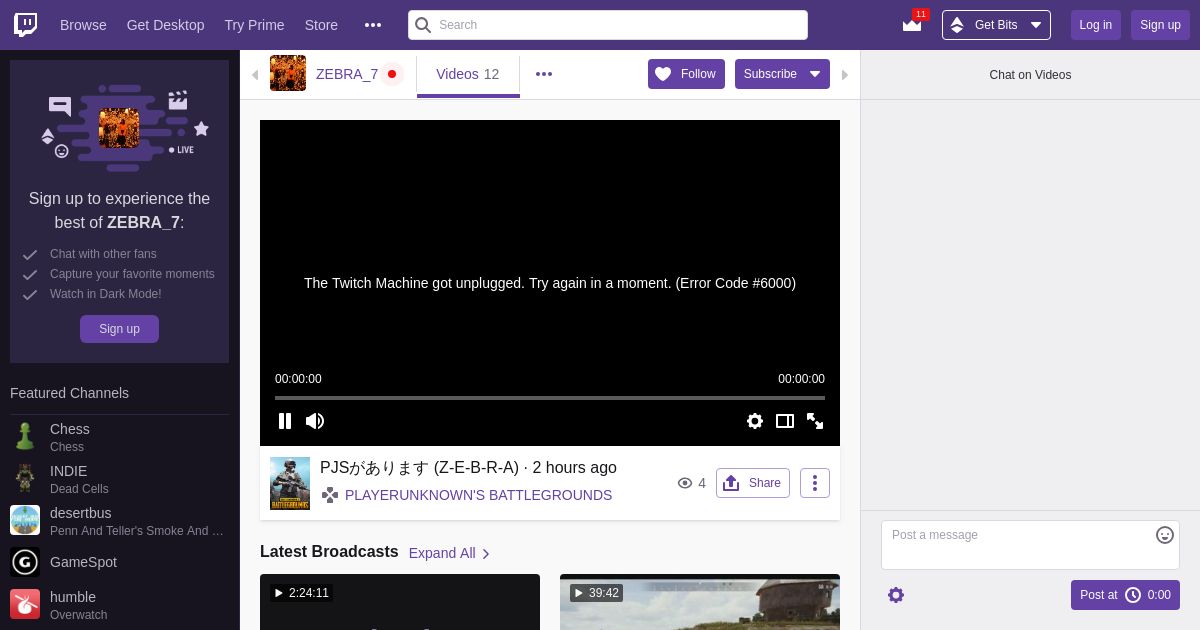1200x630 pixels.
Task: Click the PUBG game box art
Action: [290, 483]
